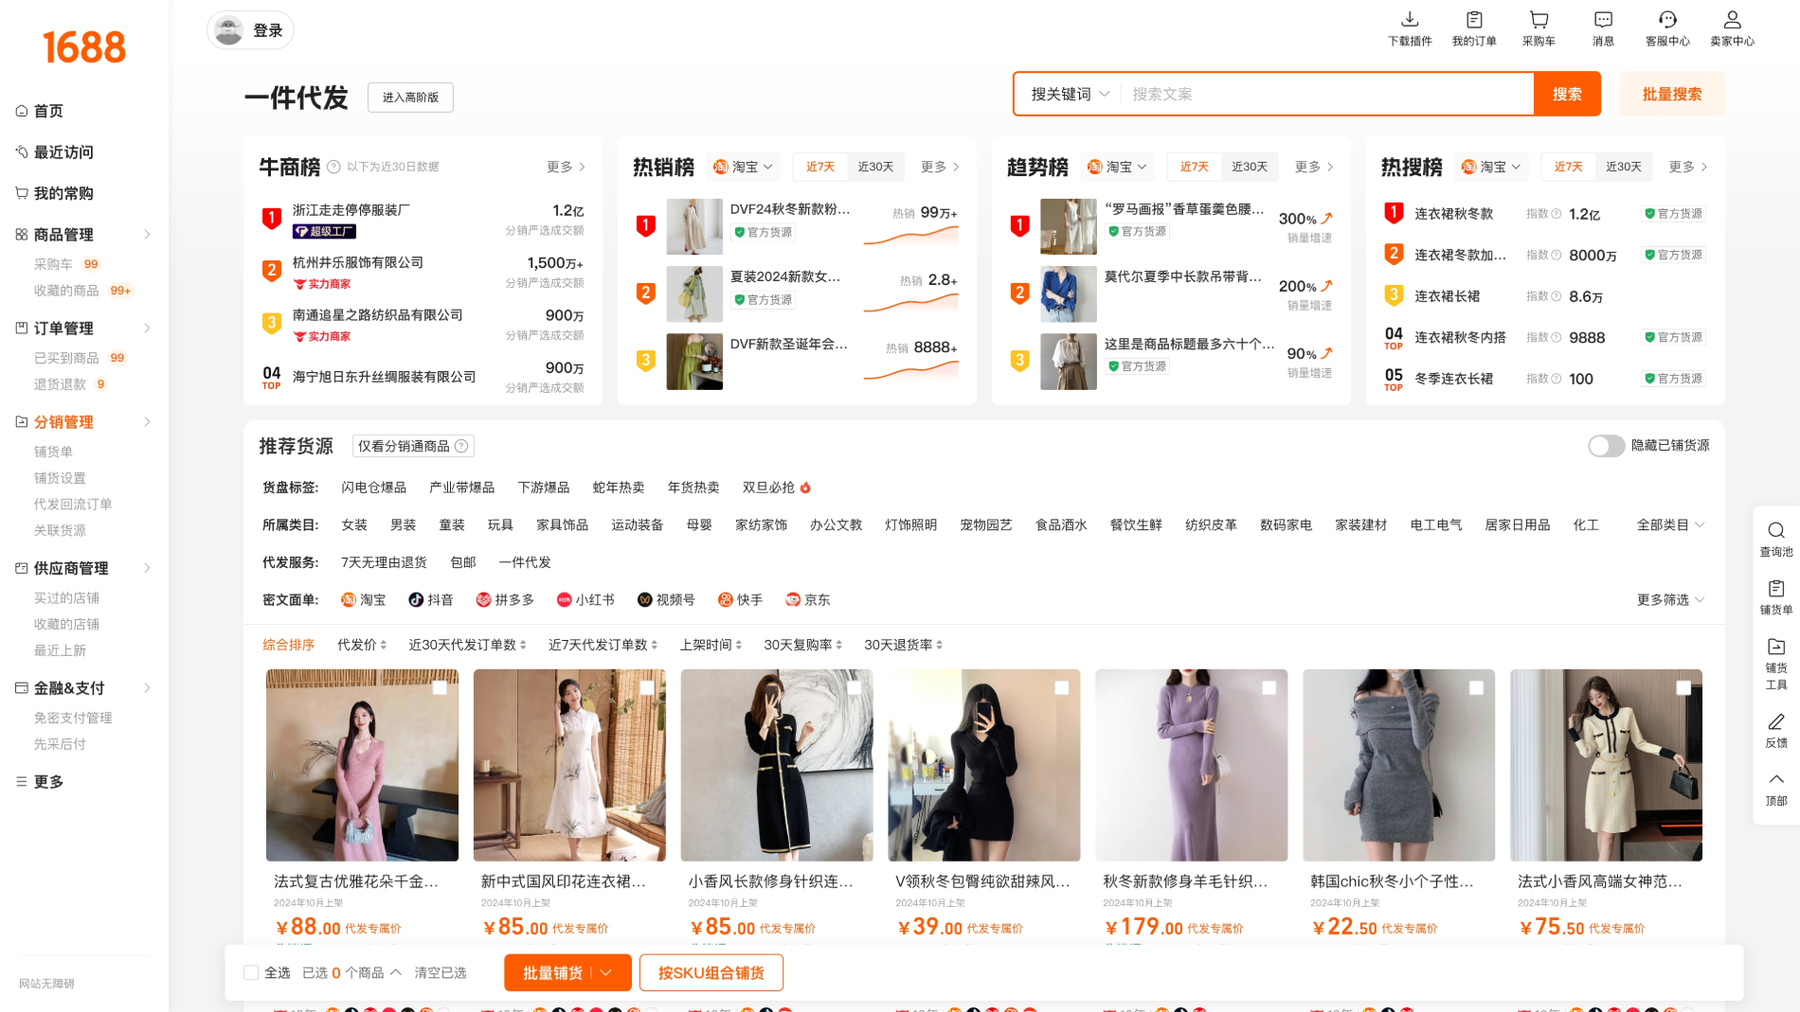Open 淘宝 dropdown in 热销榜
1800x1012 pixels.
(x=742, y=167)
